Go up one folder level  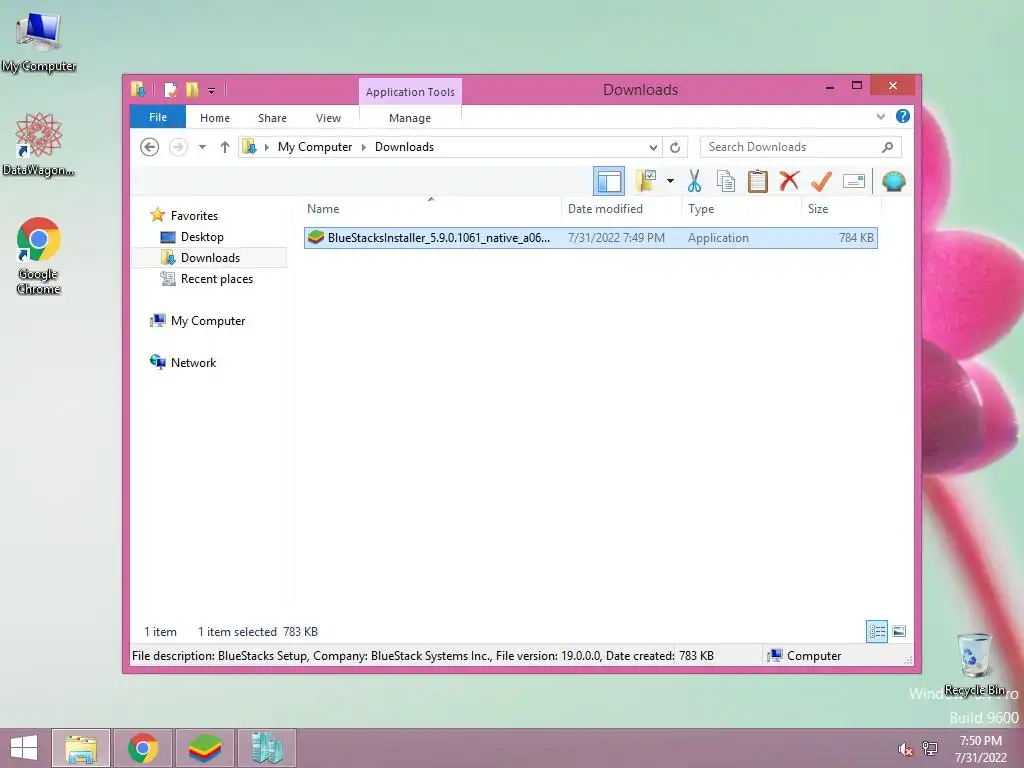pos(225,147)
